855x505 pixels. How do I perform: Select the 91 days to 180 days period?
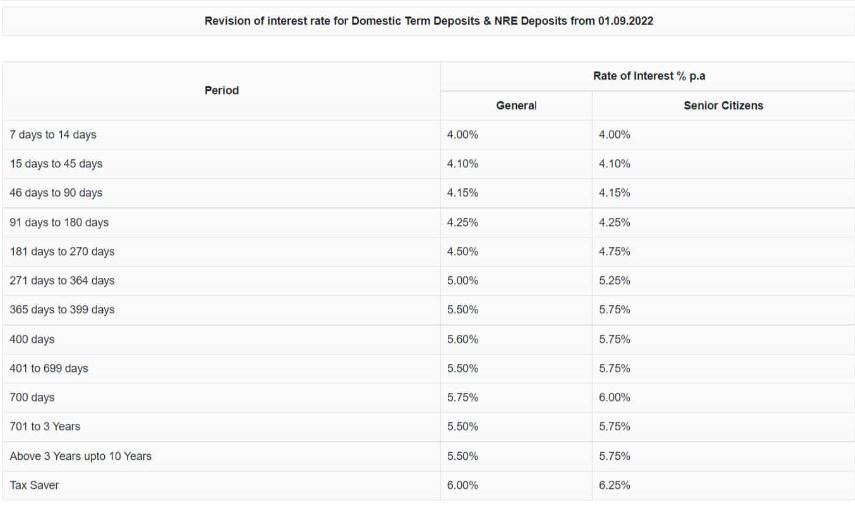tap(59, 222)
